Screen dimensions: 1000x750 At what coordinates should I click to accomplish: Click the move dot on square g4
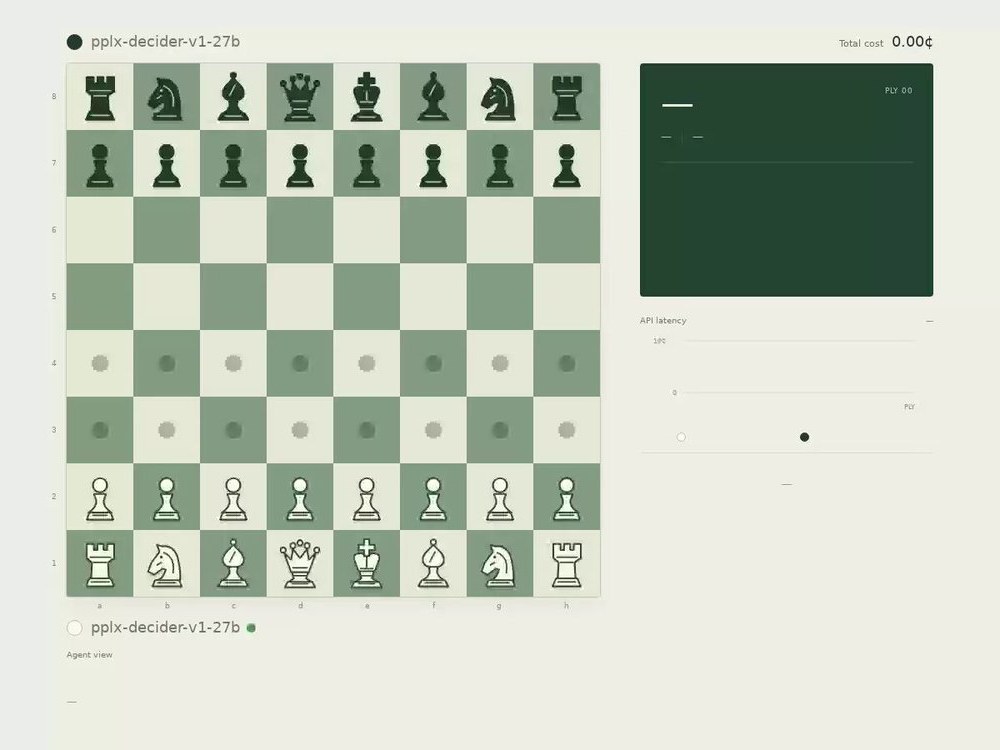[x=500, y=364]
